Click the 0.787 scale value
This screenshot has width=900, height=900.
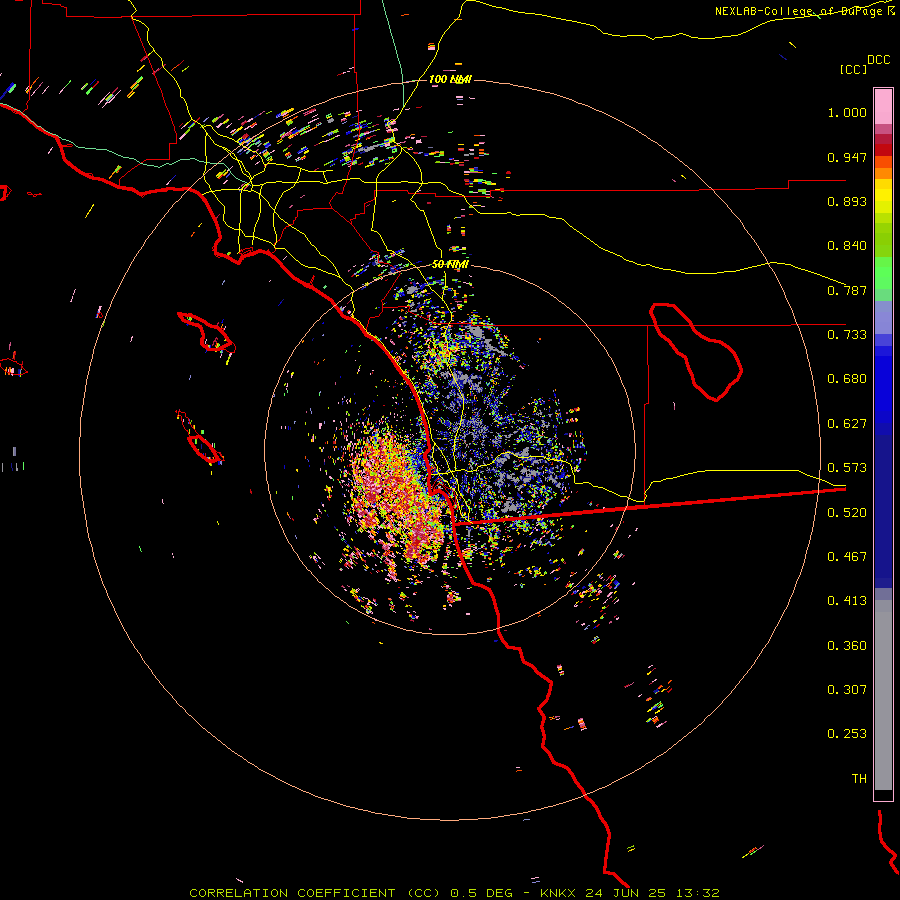[847, 290]
